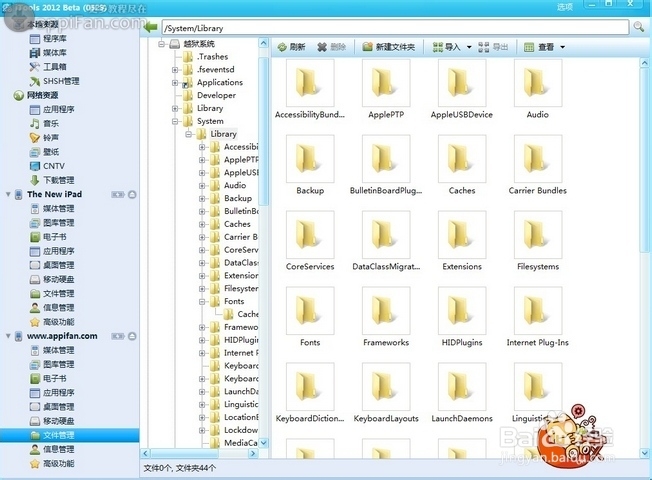652x480 pixels.
Task: Open 音乐 music item
Action: click(44, 124)
